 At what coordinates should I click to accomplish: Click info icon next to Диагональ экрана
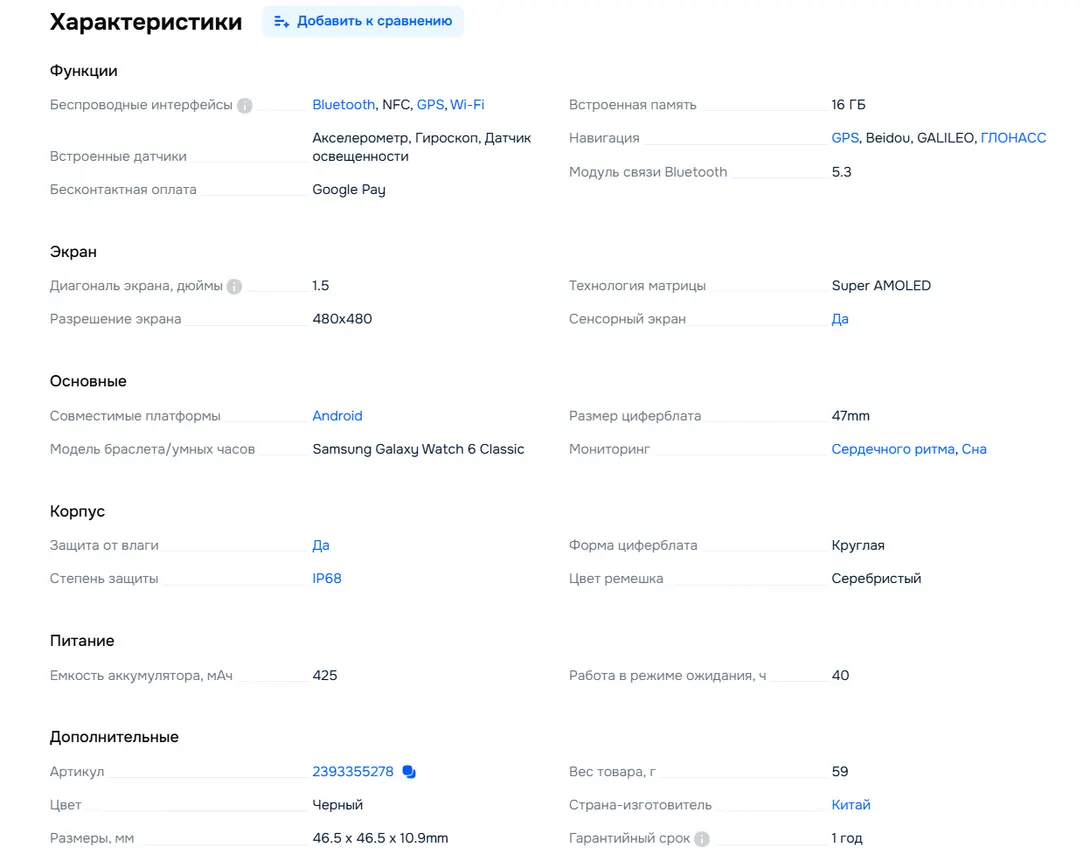[x=234, y=286]
